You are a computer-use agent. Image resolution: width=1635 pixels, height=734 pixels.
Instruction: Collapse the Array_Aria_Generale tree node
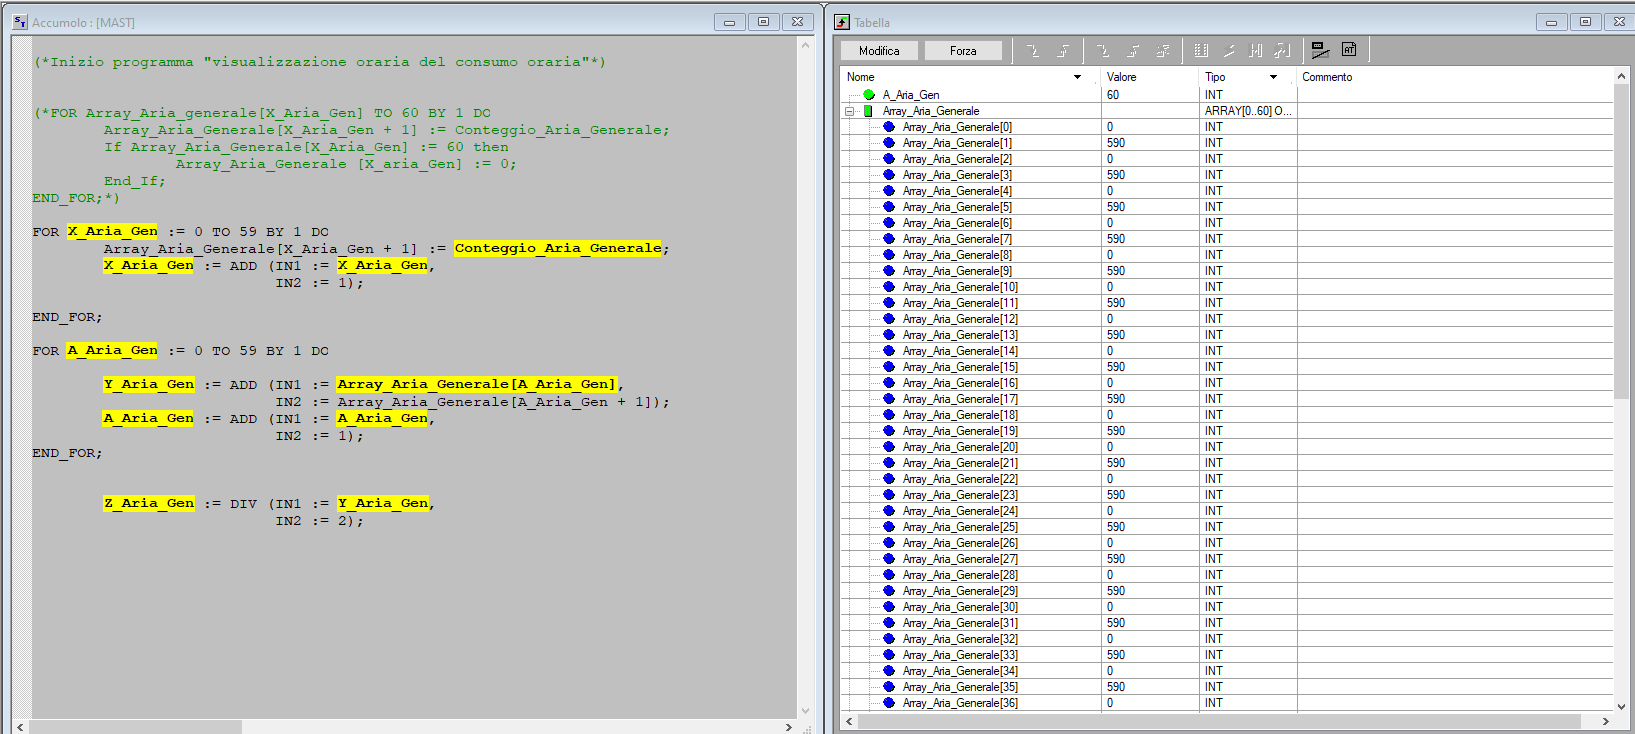pyautogui.click(x=849, y=111)
